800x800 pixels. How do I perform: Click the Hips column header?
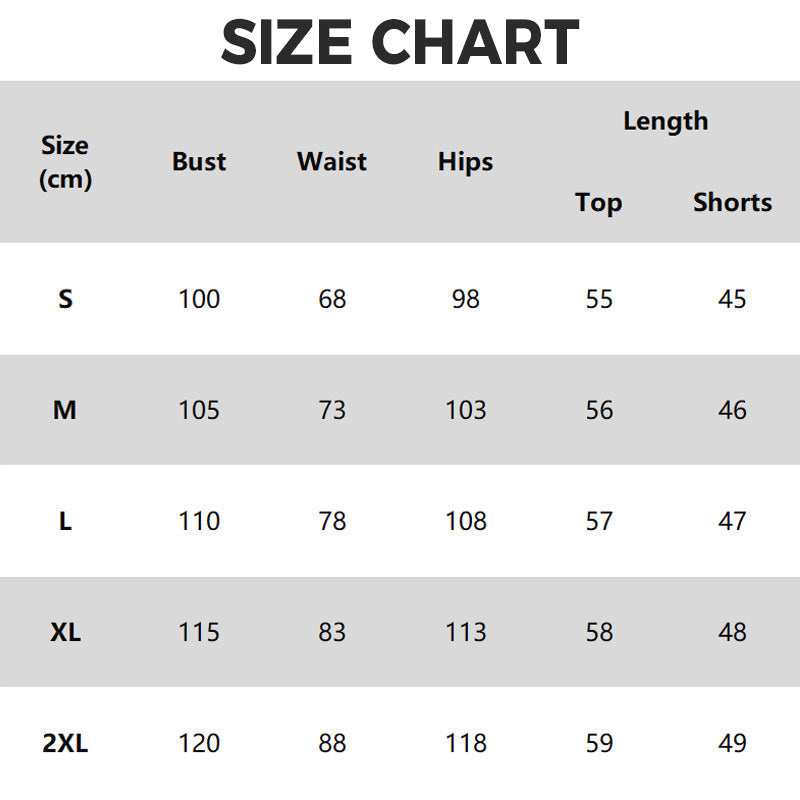[x=465, y=161]
